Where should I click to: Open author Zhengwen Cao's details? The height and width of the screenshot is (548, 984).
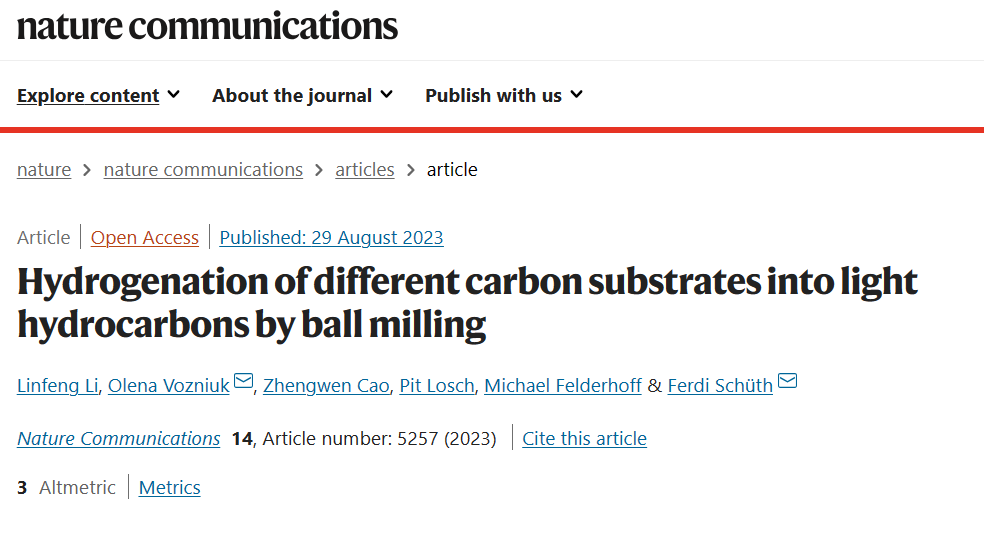(x=326, y=385)
